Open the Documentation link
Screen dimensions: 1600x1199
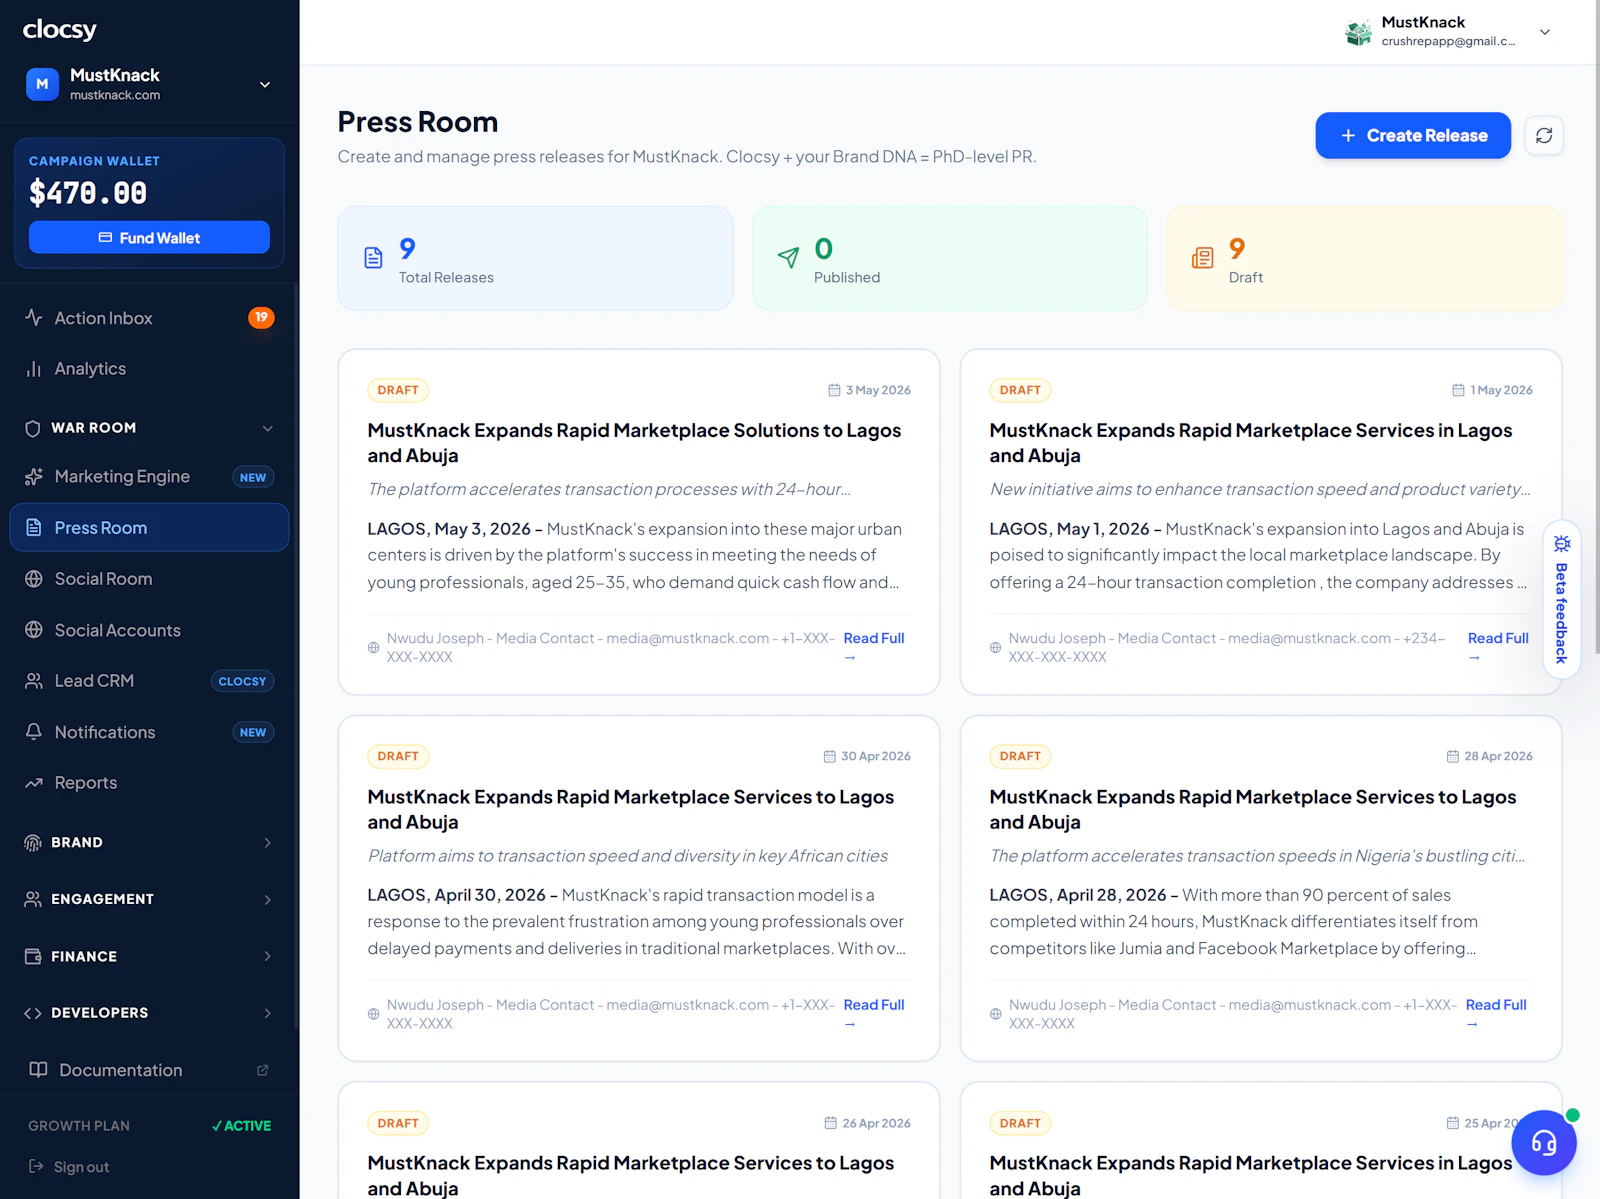click(149, 1070)
